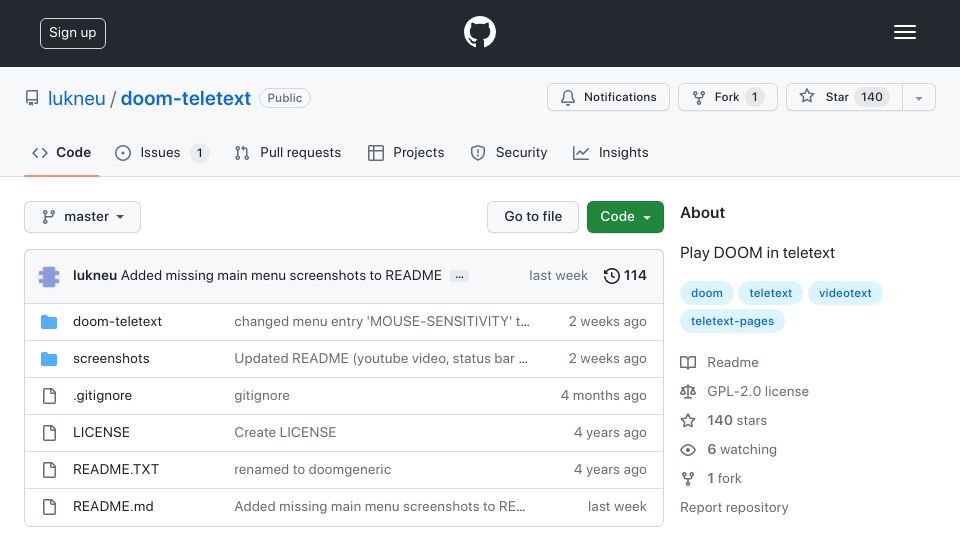This screenshot has height=540, width=960.
Task: View the 114 commits history
Action: 624,276
